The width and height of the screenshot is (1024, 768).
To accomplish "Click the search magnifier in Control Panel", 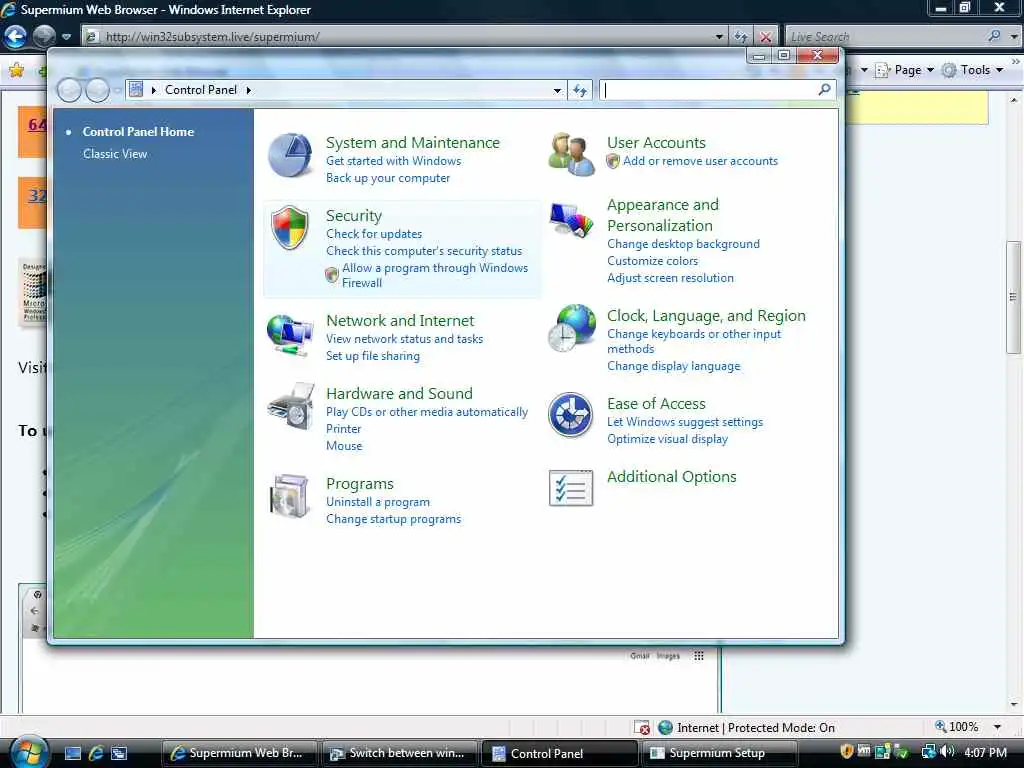I will pyautogui.click(x=824, y=89).
